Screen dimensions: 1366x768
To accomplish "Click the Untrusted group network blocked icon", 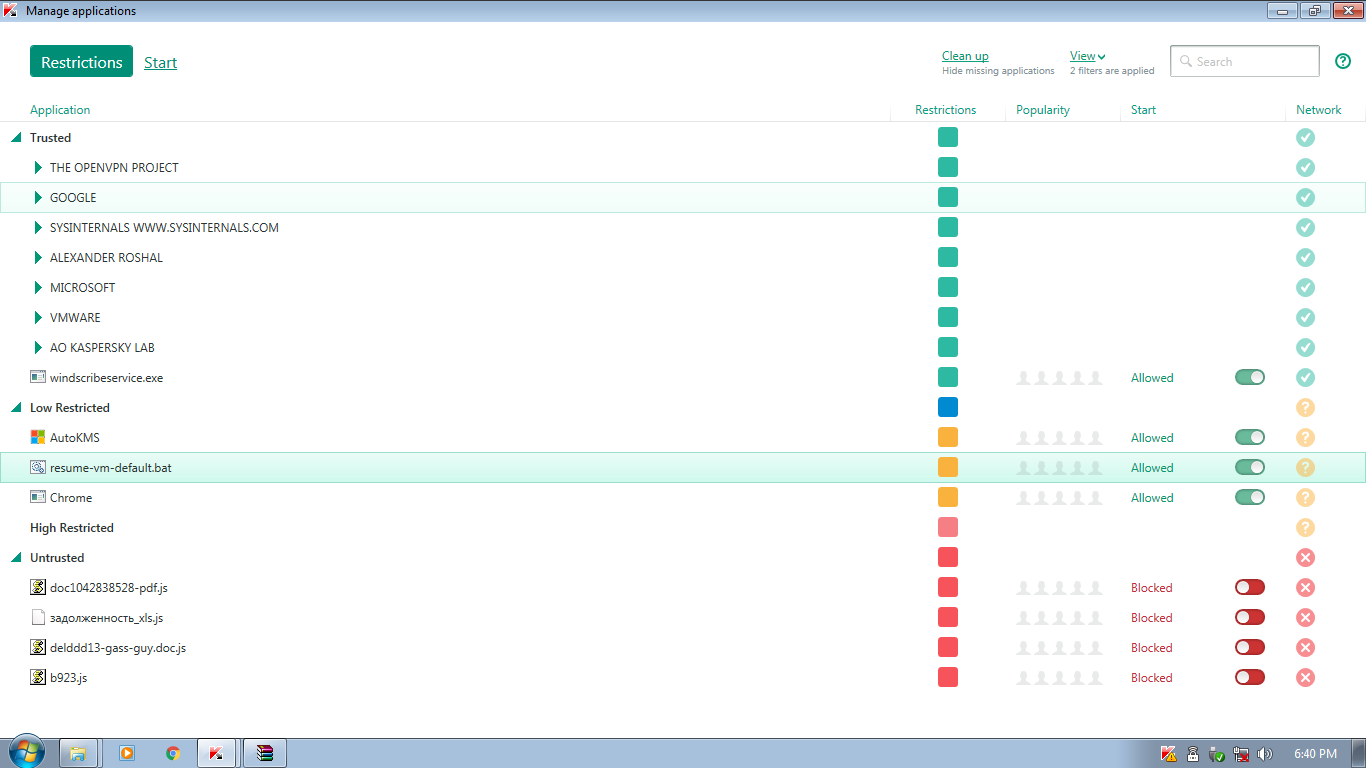I will tap(1305, 558).
